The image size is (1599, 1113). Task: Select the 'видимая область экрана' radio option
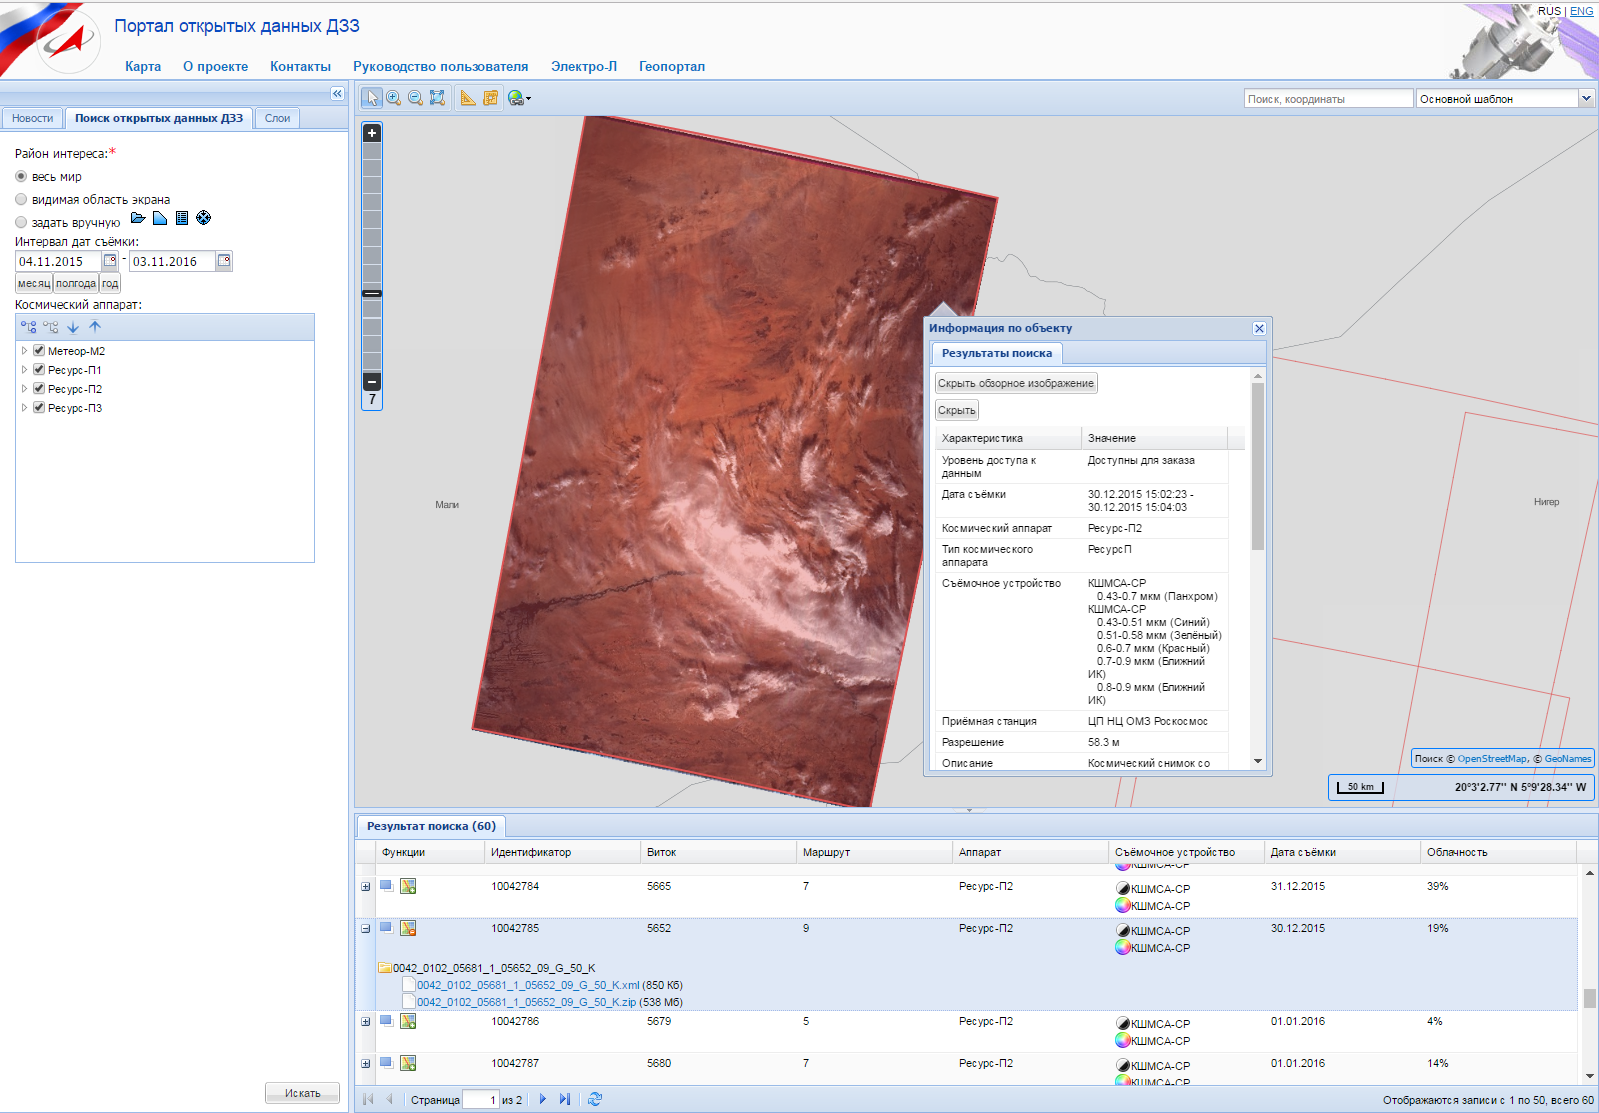(21, 199)
